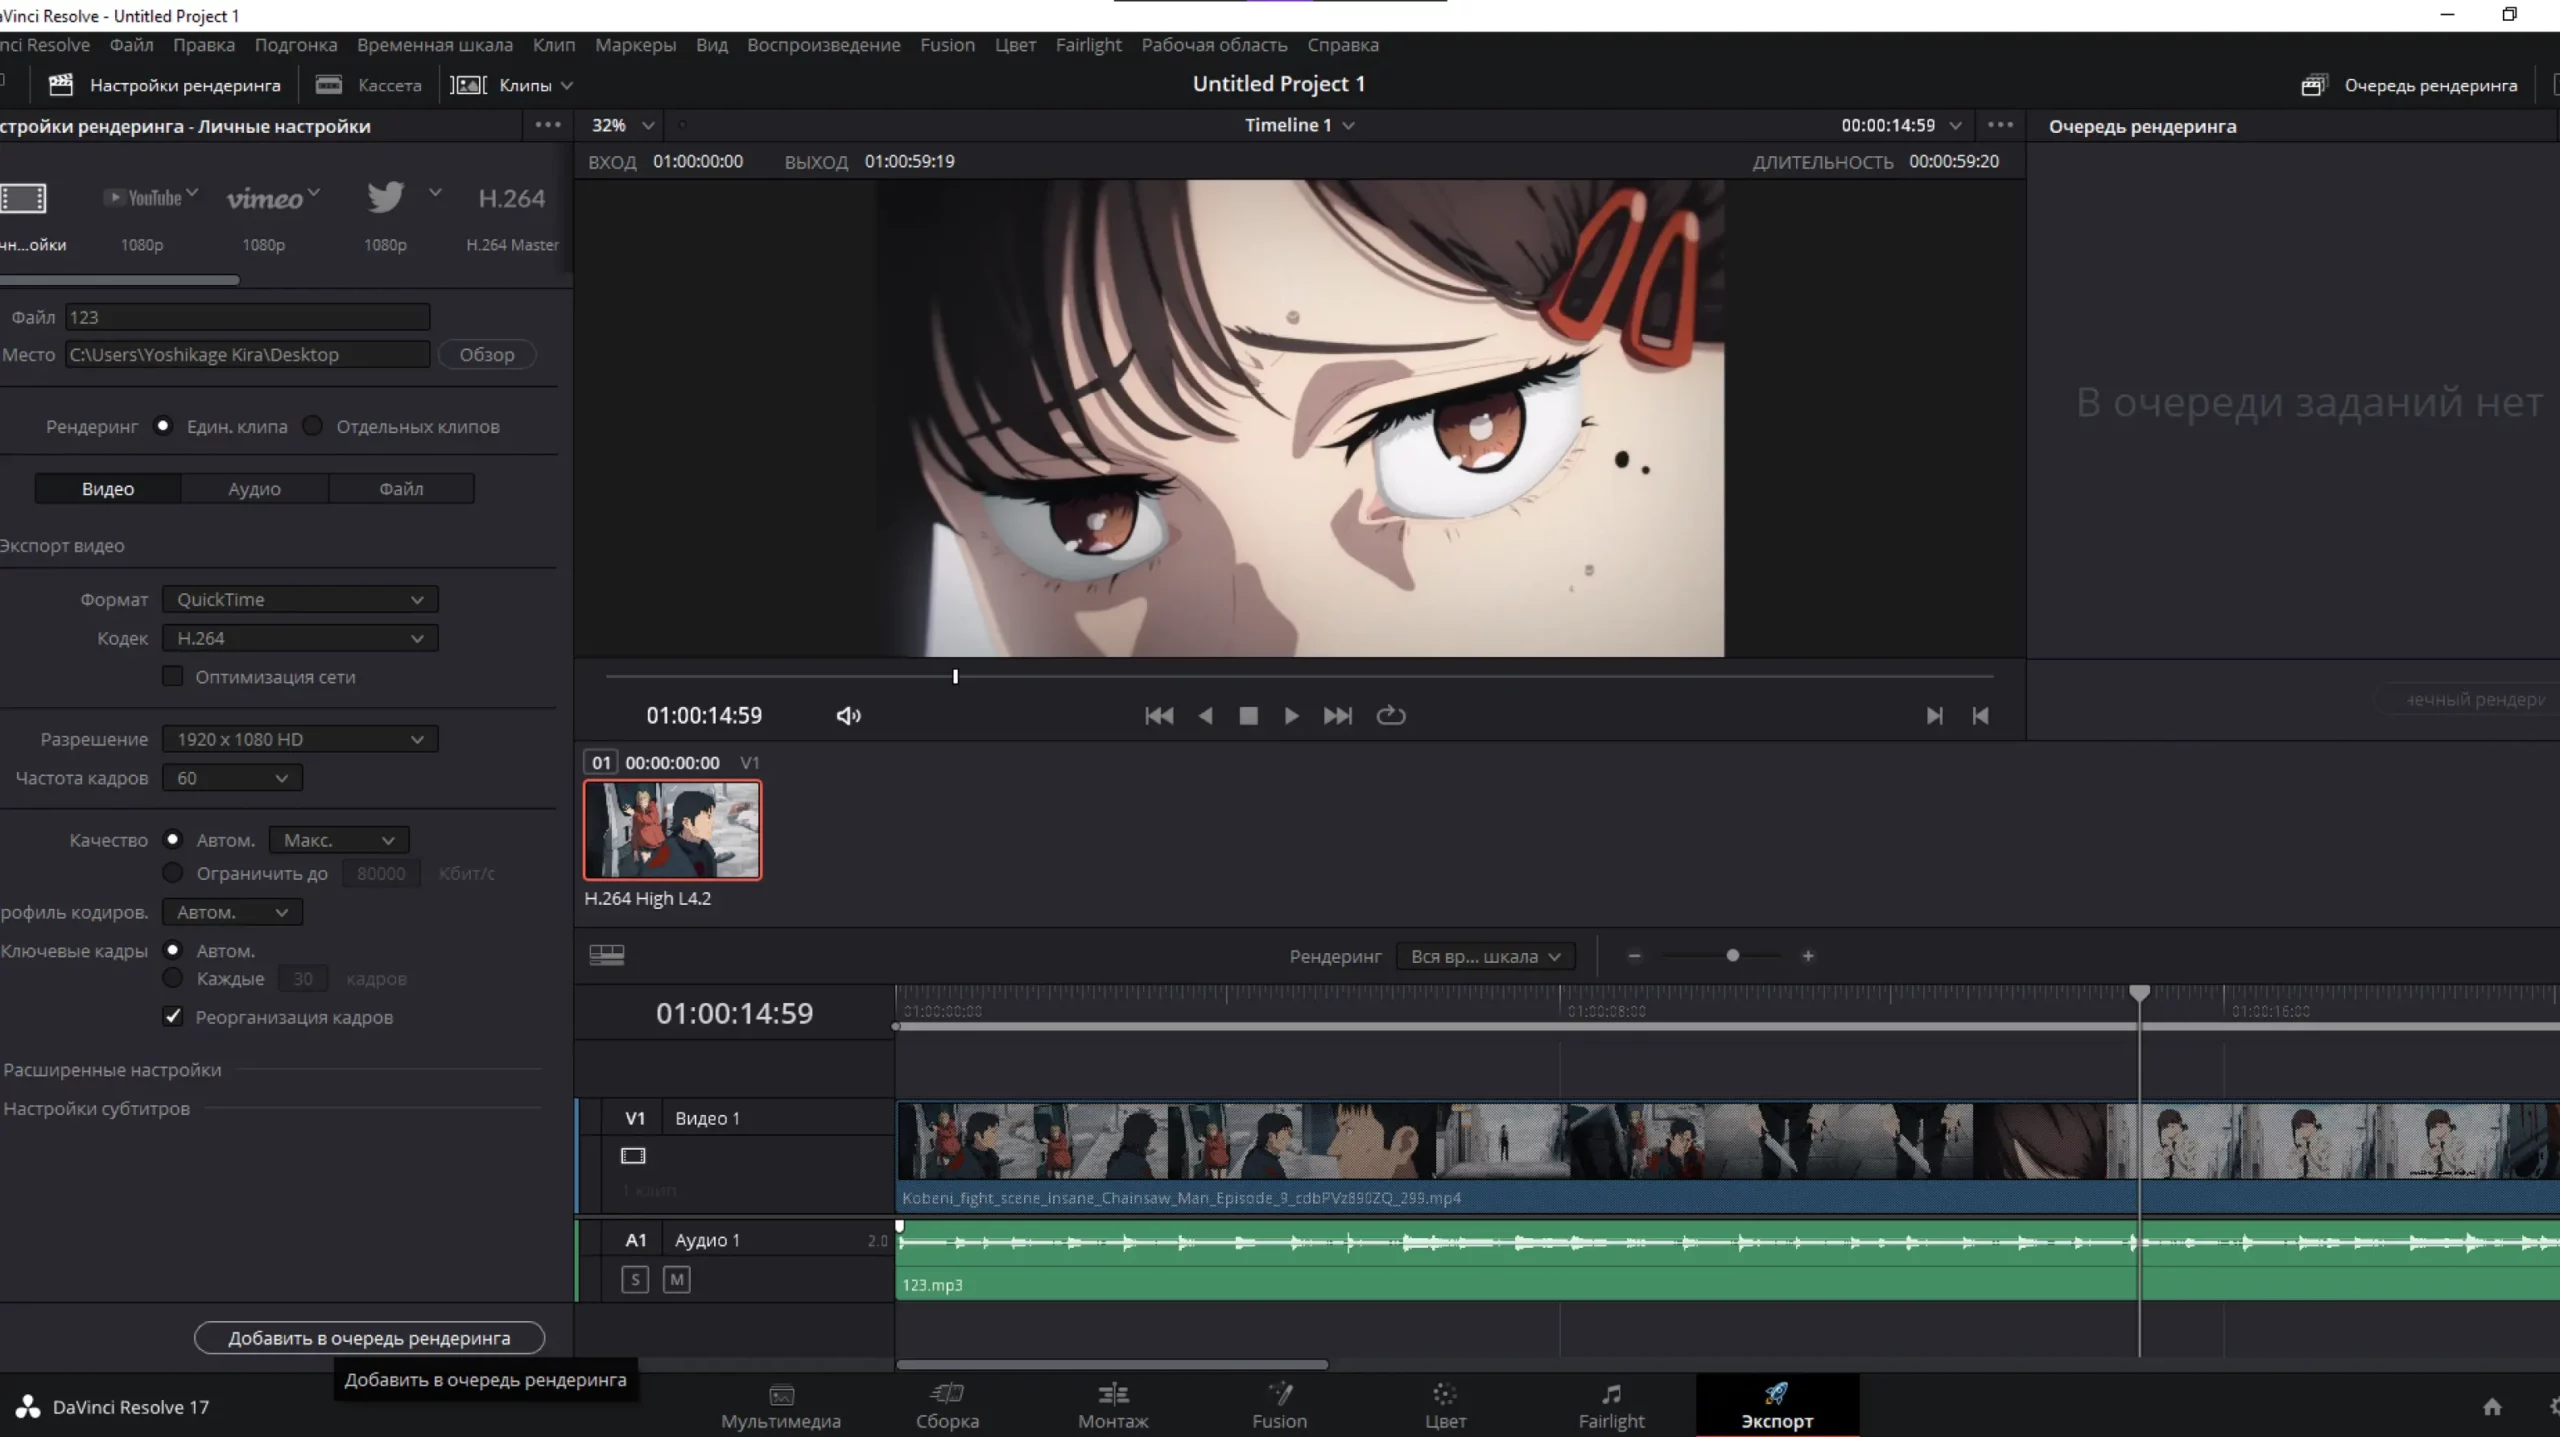Select the Автом. quality radio button
The width and height of the screenshot is (2560, 1437).
[x=173, y=840]
